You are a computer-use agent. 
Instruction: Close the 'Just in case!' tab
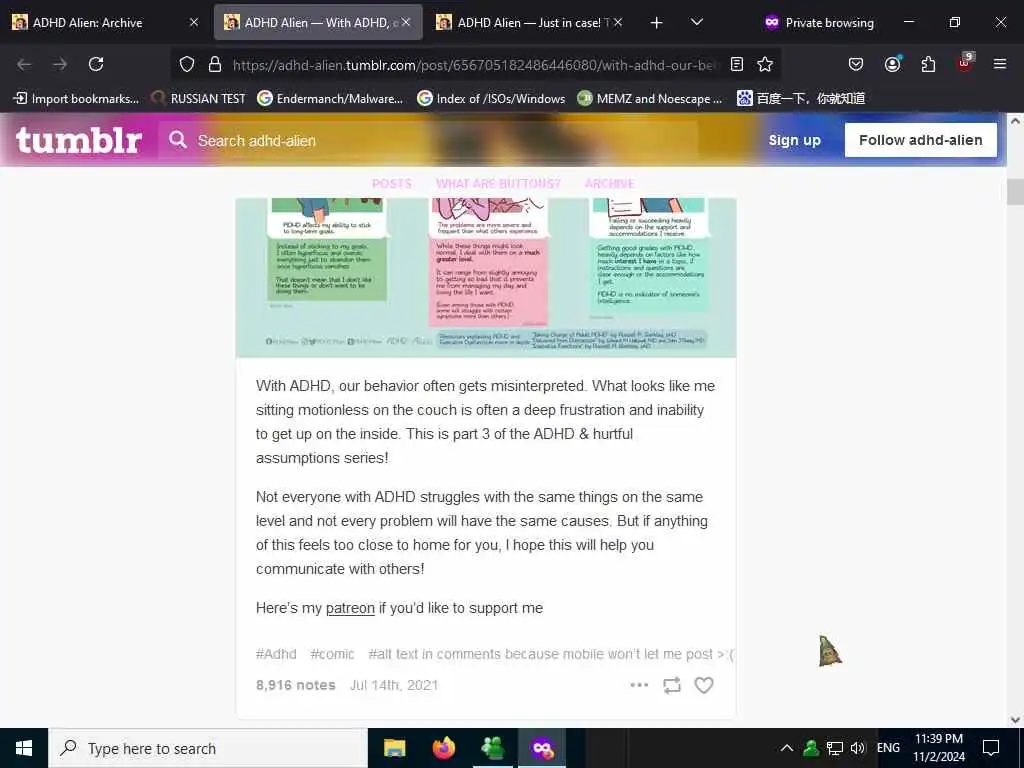618,22
